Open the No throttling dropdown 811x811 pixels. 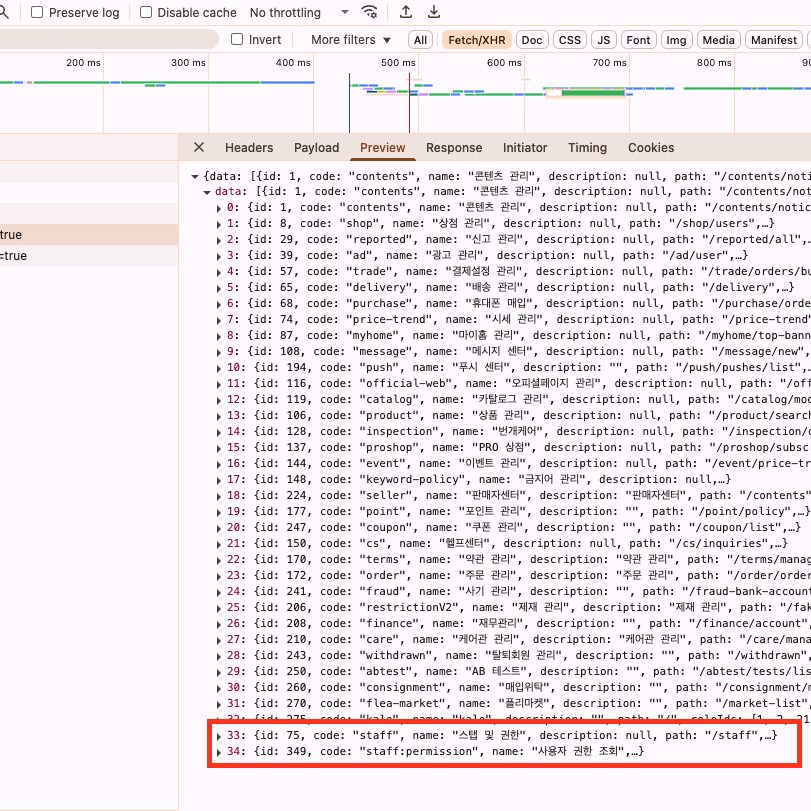(299, 12)
